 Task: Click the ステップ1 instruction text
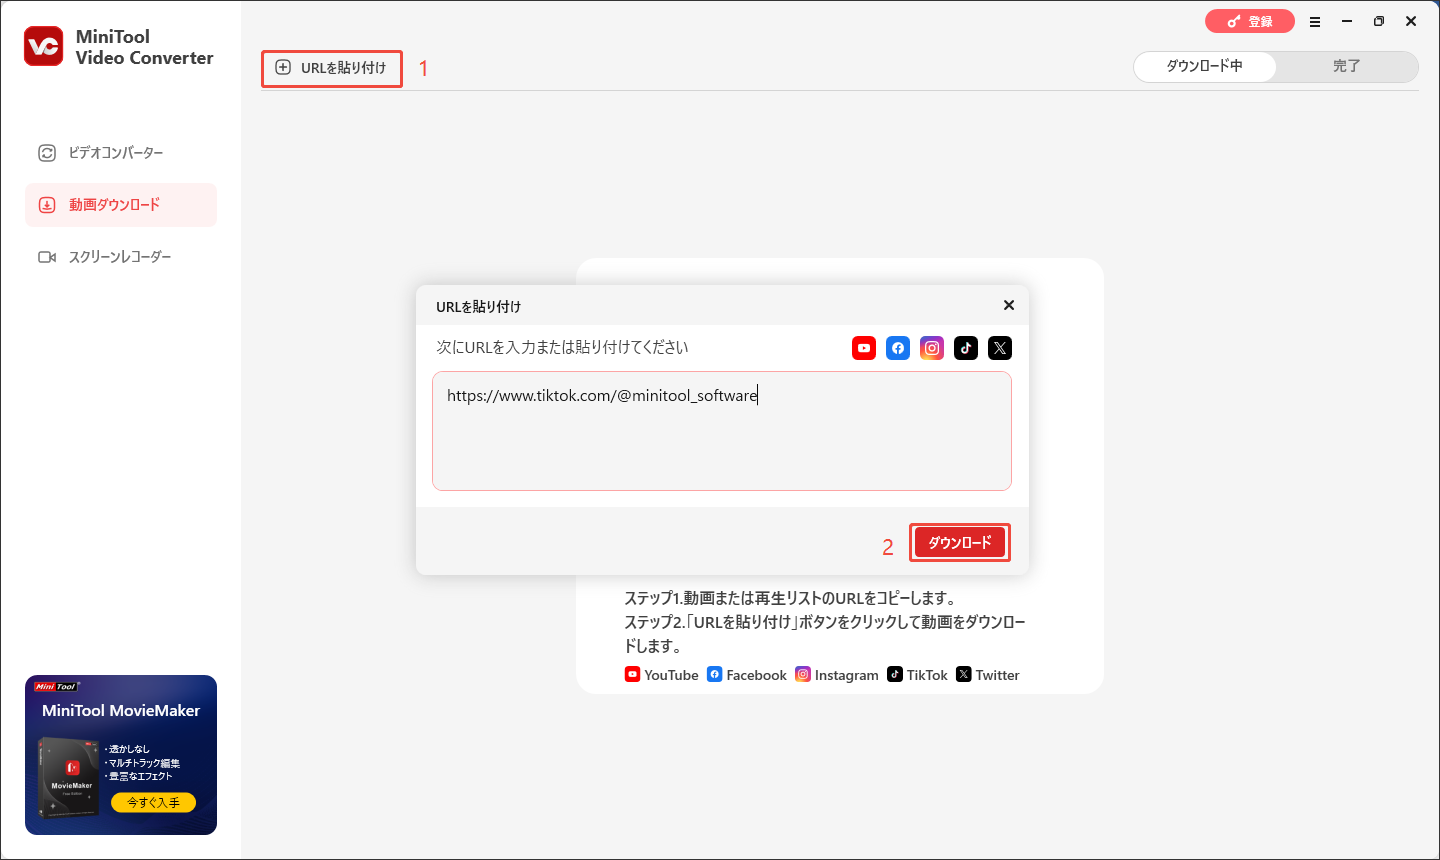coord(792,598)
